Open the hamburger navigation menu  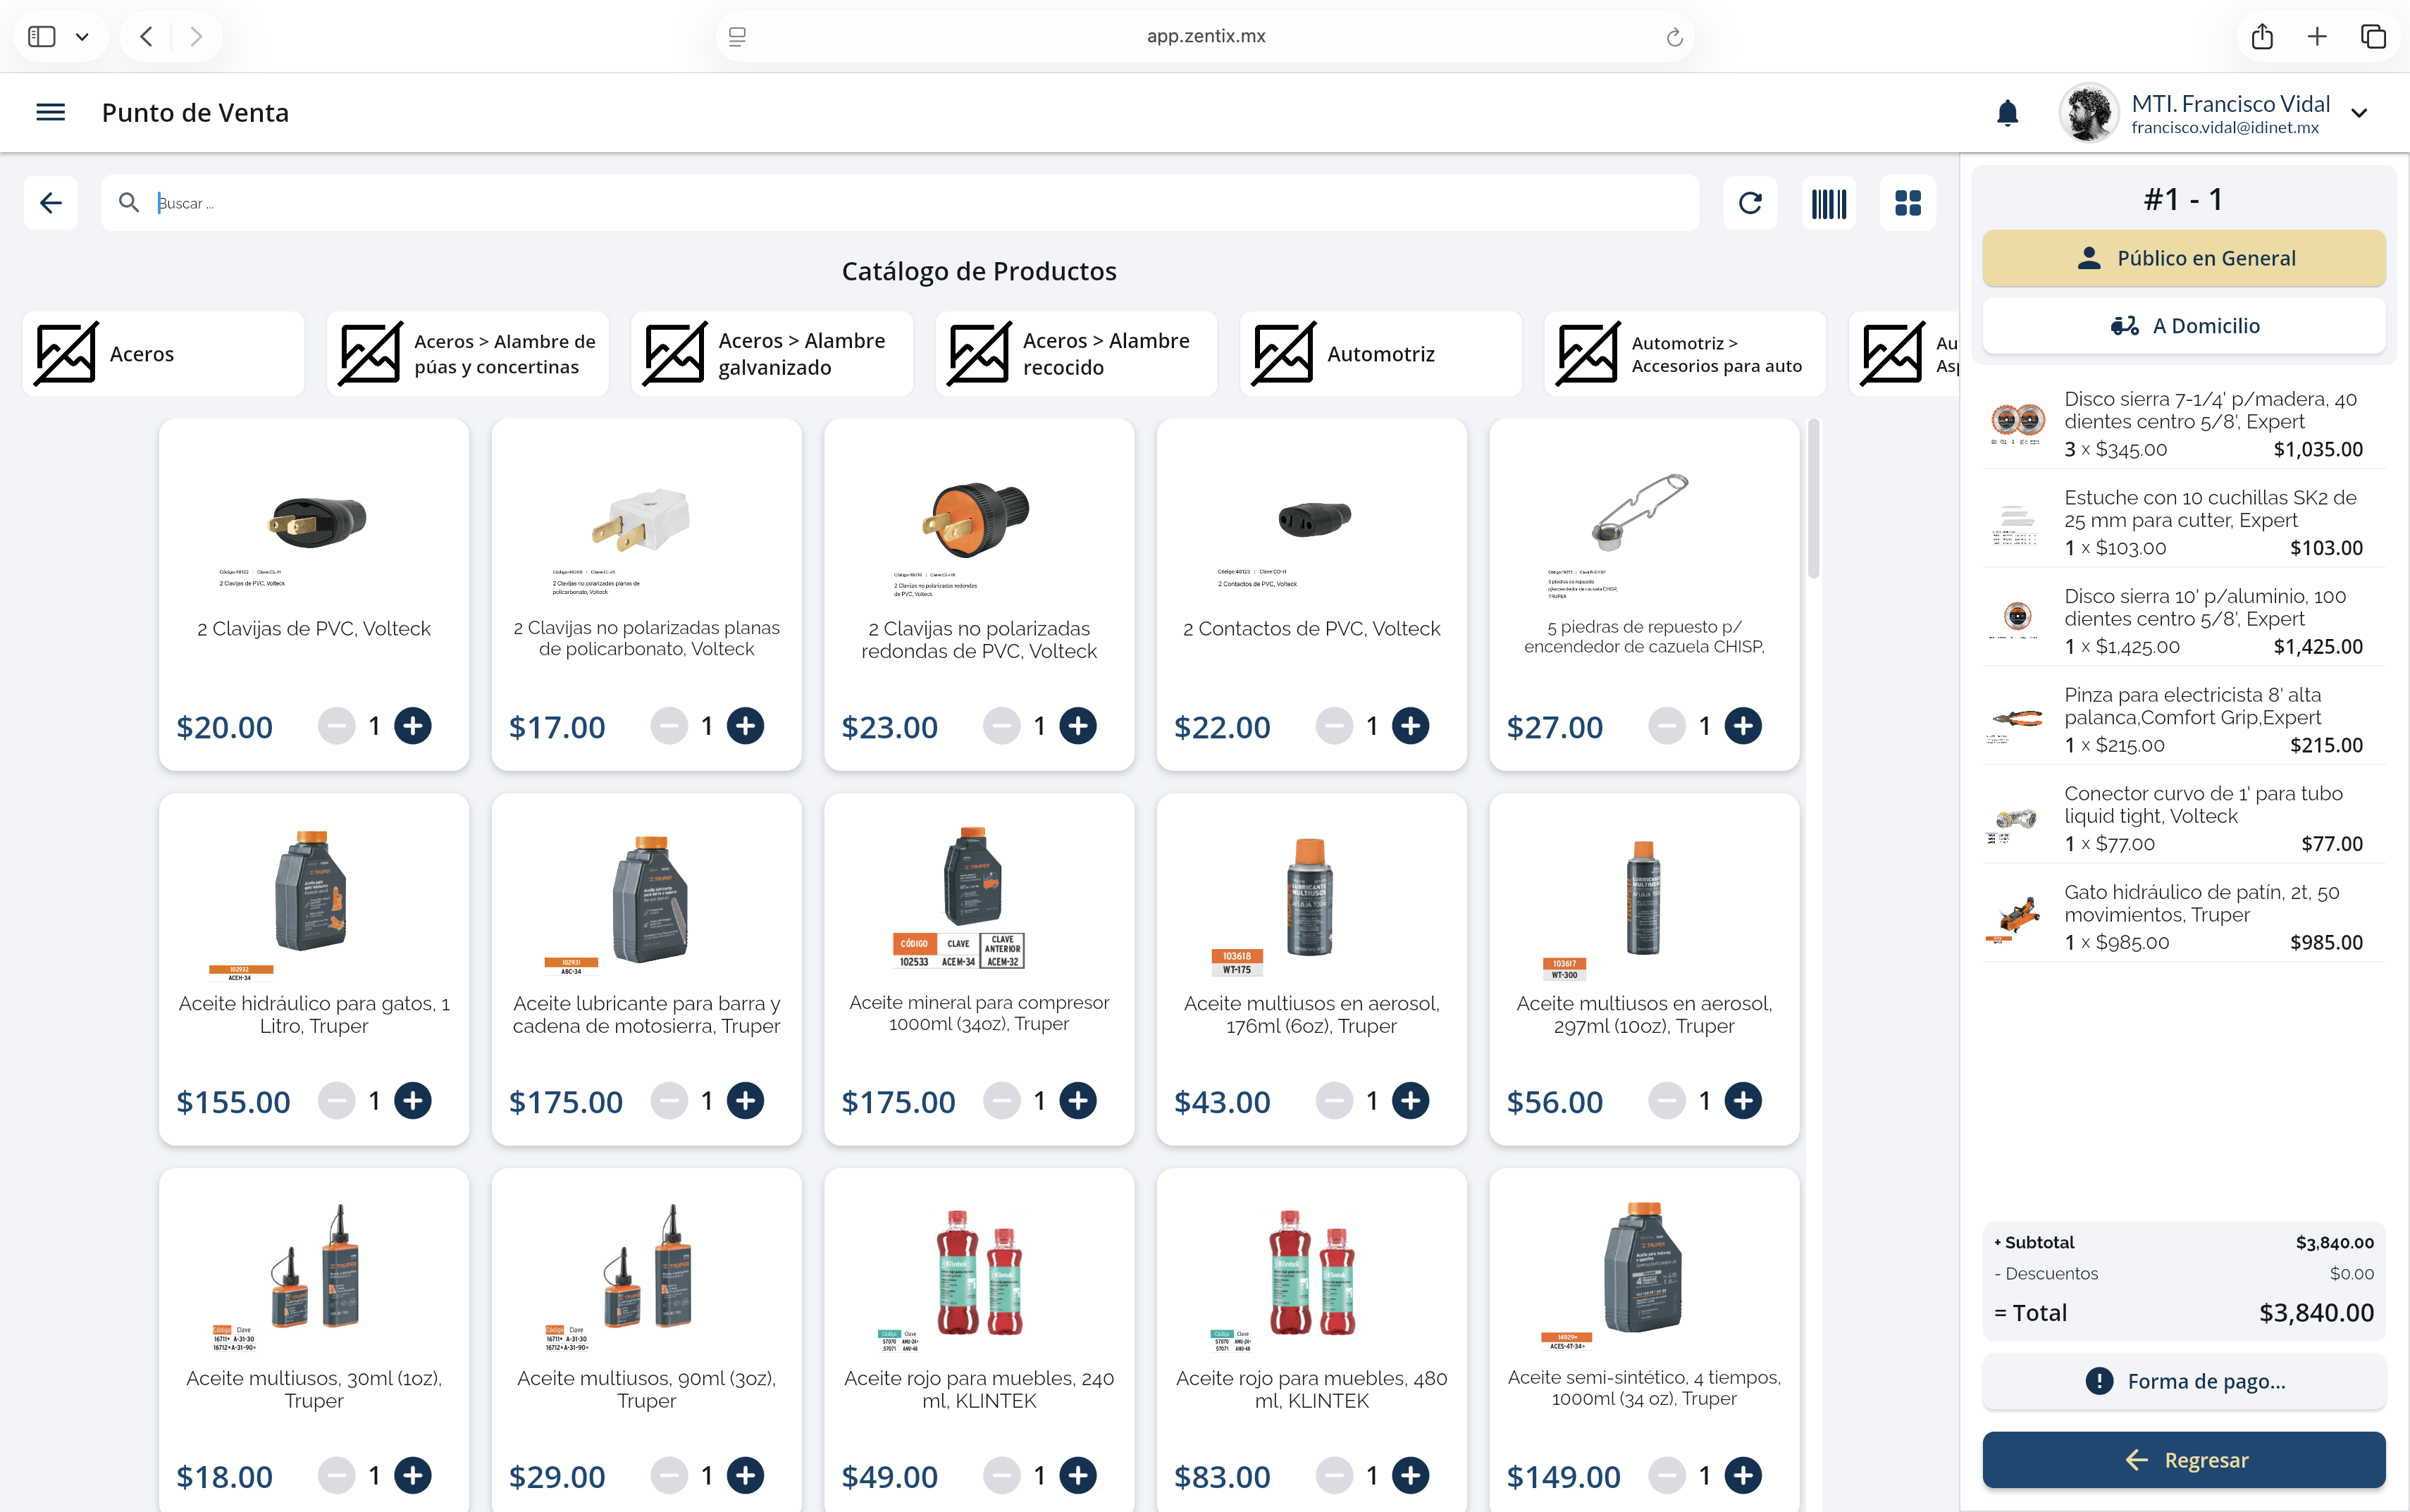click(50, 112)
